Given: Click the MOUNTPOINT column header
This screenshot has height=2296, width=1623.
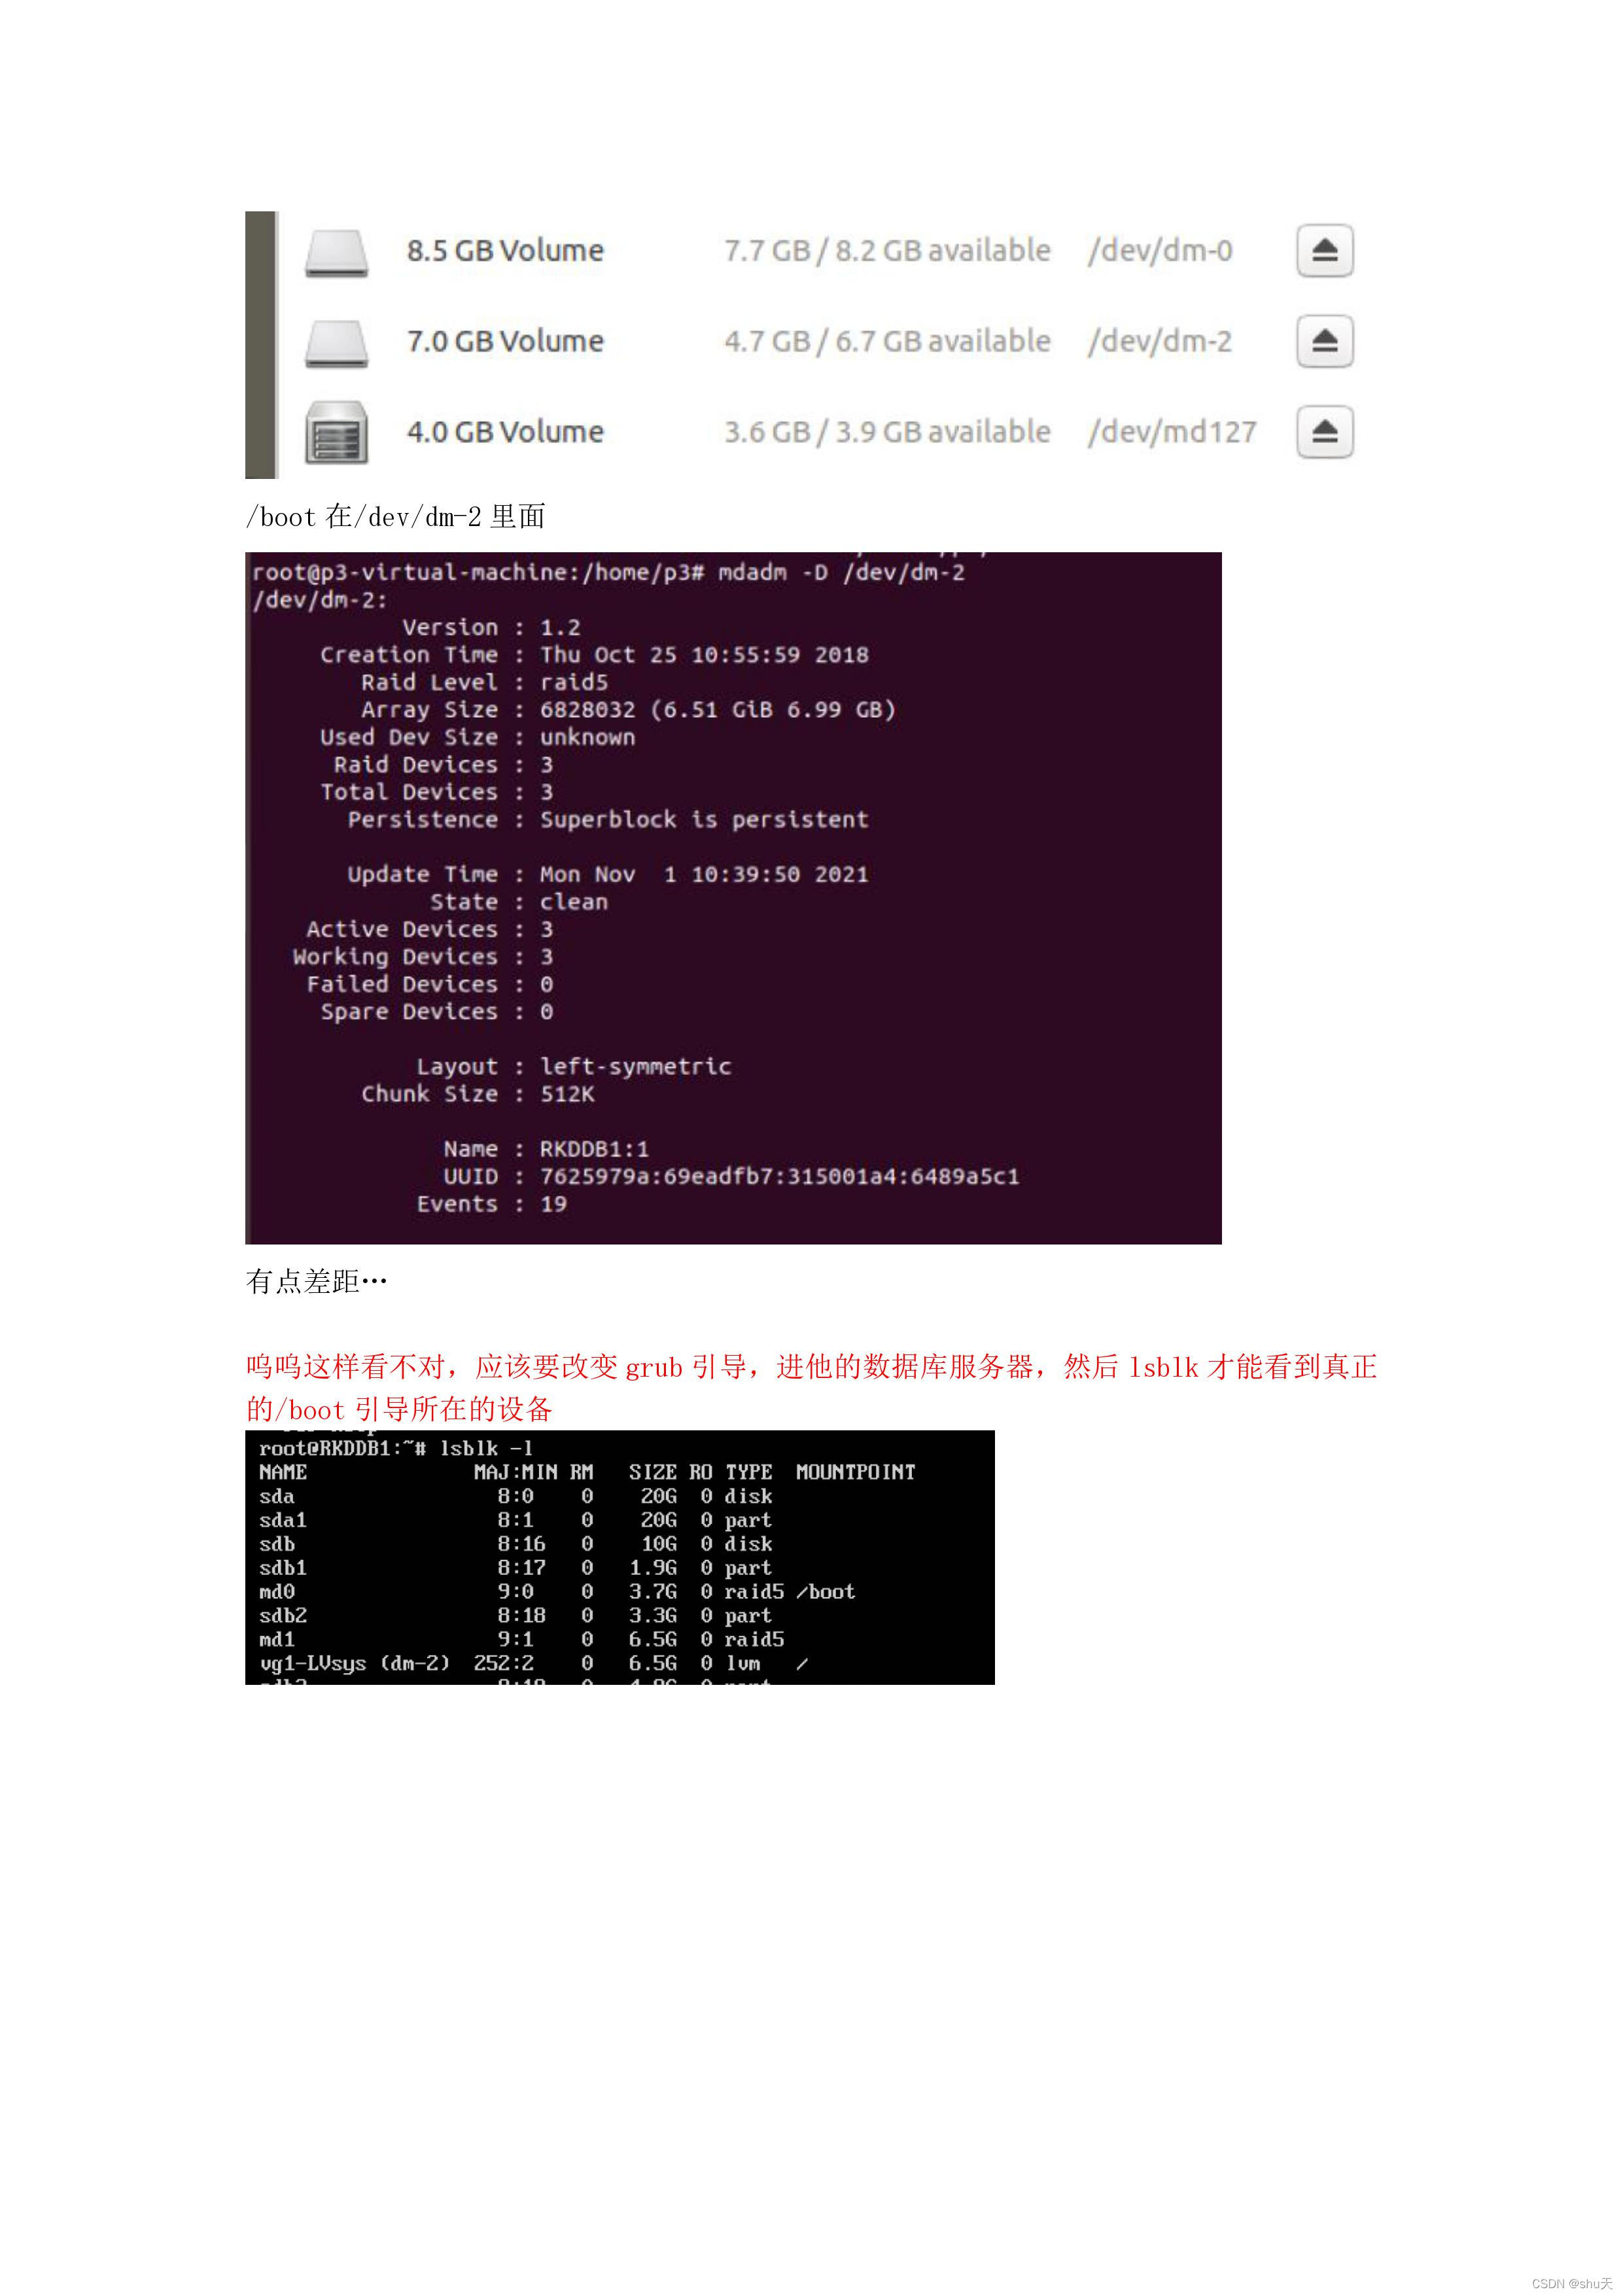Looking at the screenshot, I should point(855,1472).
